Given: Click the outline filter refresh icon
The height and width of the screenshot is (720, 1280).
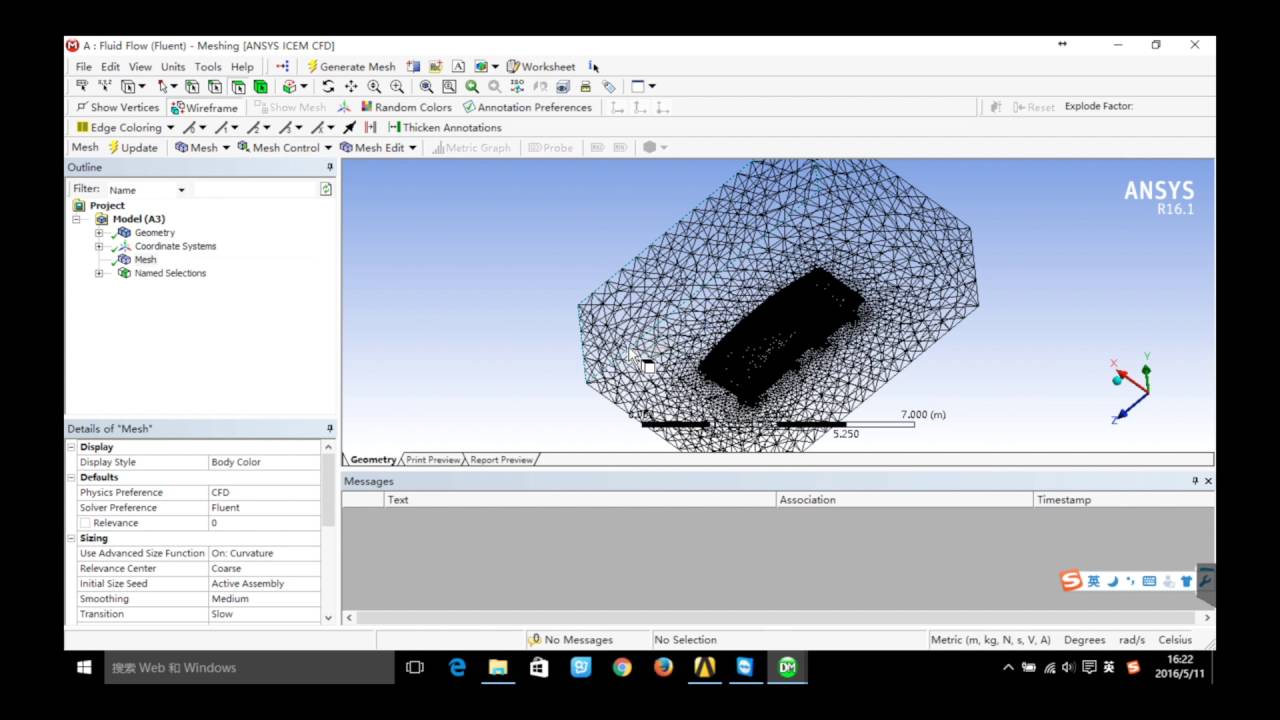Looking at the screenshot, I should [326, 189].
